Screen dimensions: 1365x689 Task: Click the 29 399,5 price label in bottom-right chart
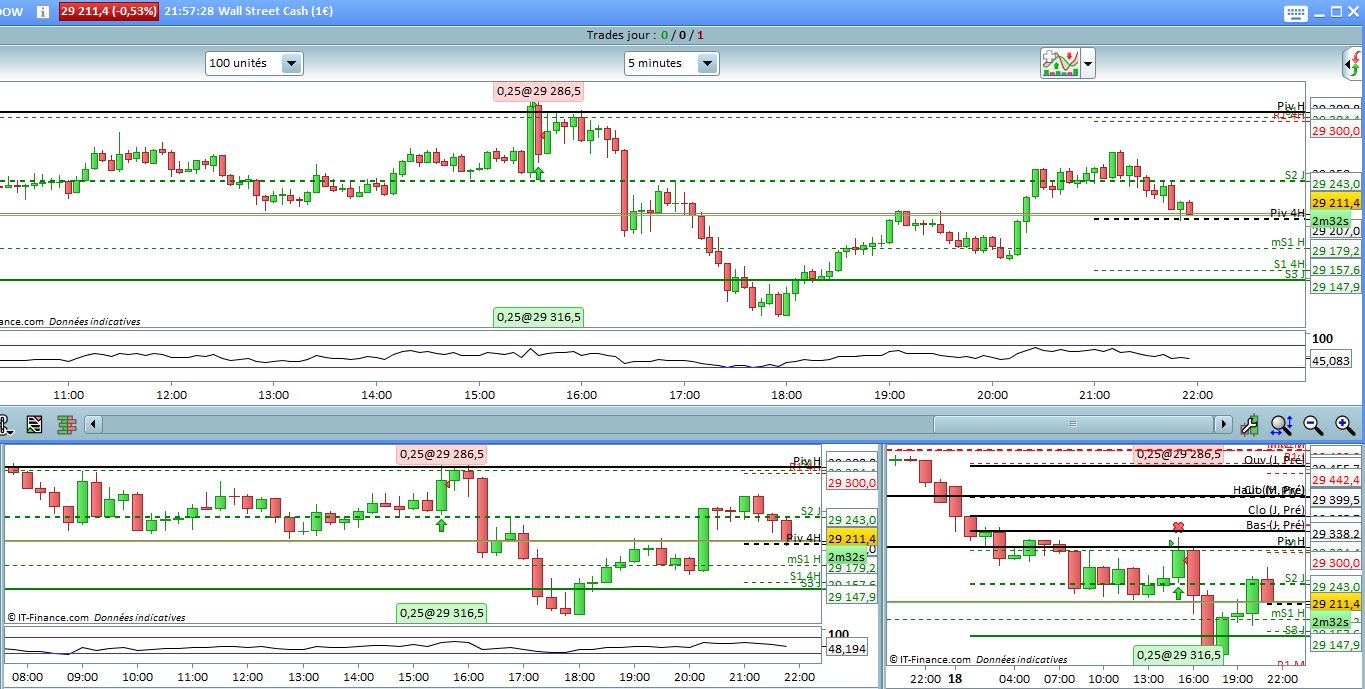click(1337, 500)
